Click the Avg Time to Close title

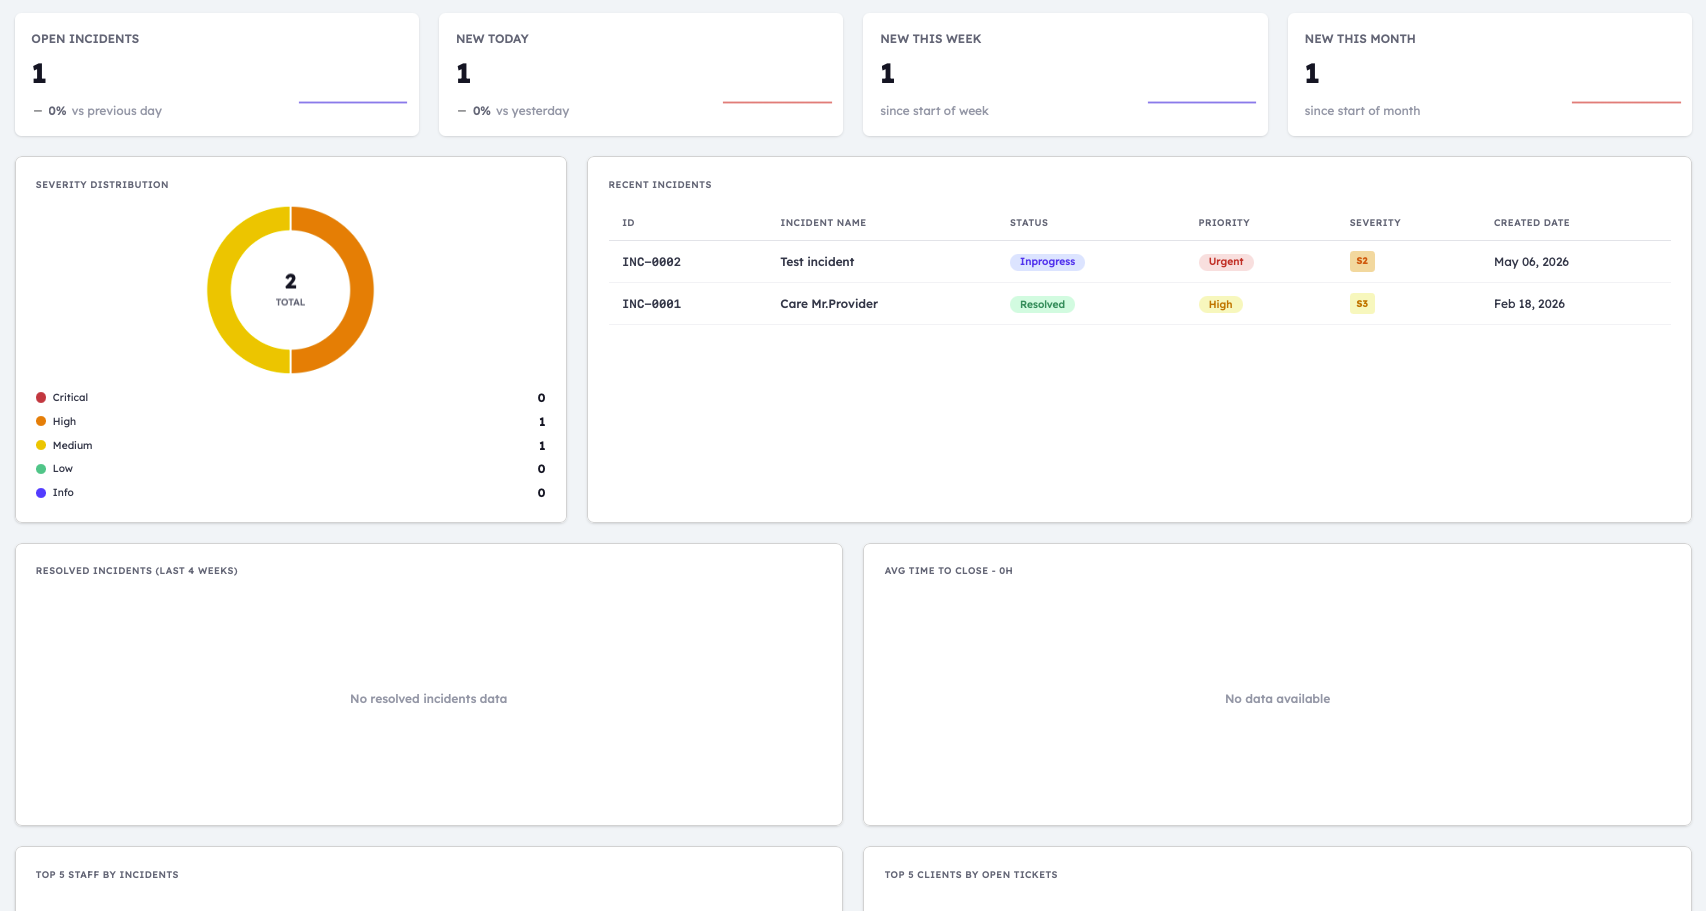coord(948,571)
